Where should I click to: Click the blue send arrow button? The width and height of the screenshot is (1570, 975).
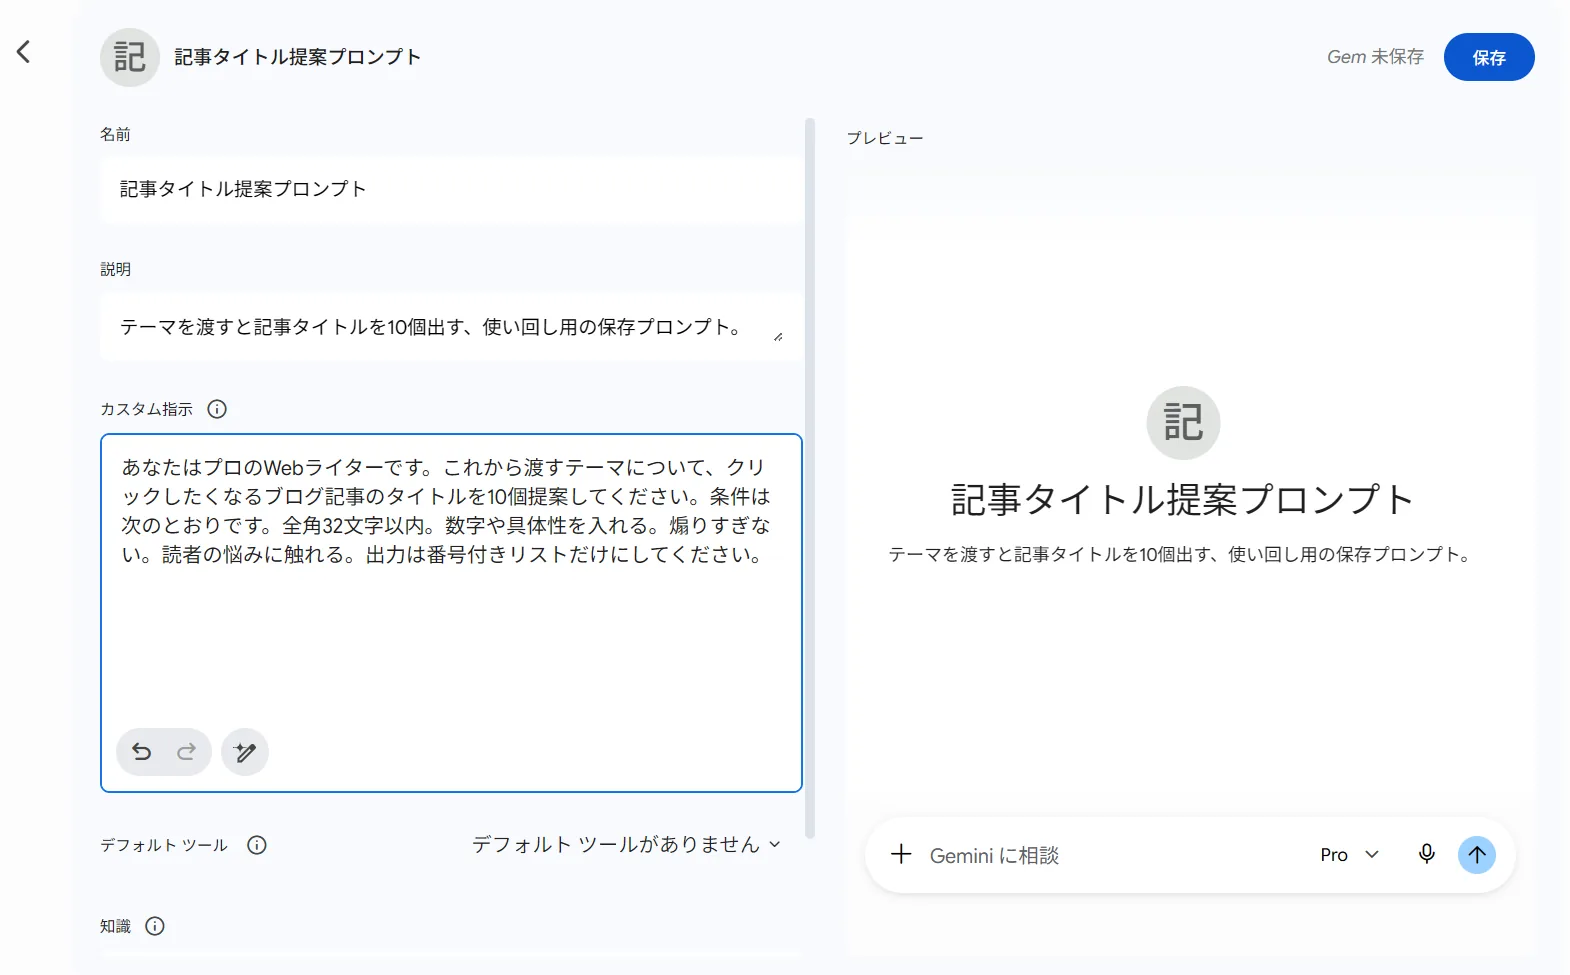point(1477,854)
